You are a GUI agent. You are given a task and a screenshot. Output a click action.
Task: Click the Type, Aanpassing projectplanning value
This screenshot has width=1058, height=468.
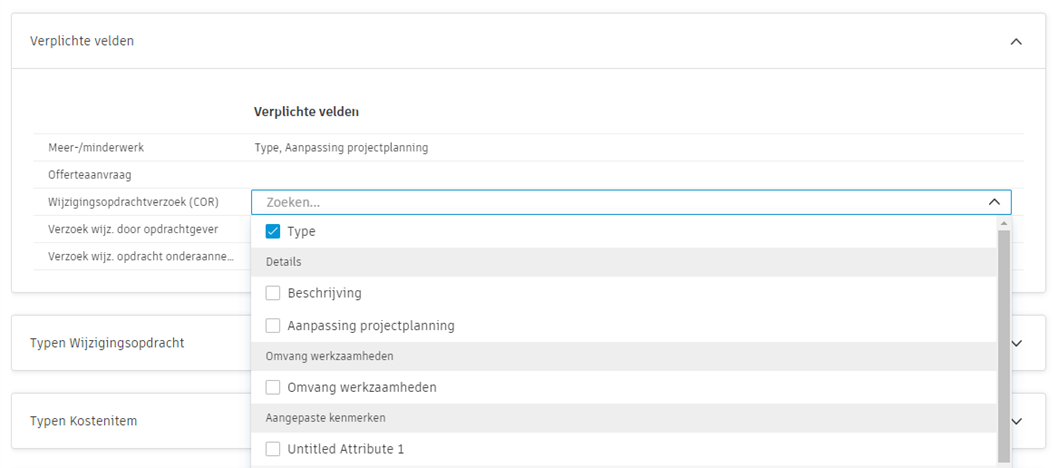click(x=341, y=148)
